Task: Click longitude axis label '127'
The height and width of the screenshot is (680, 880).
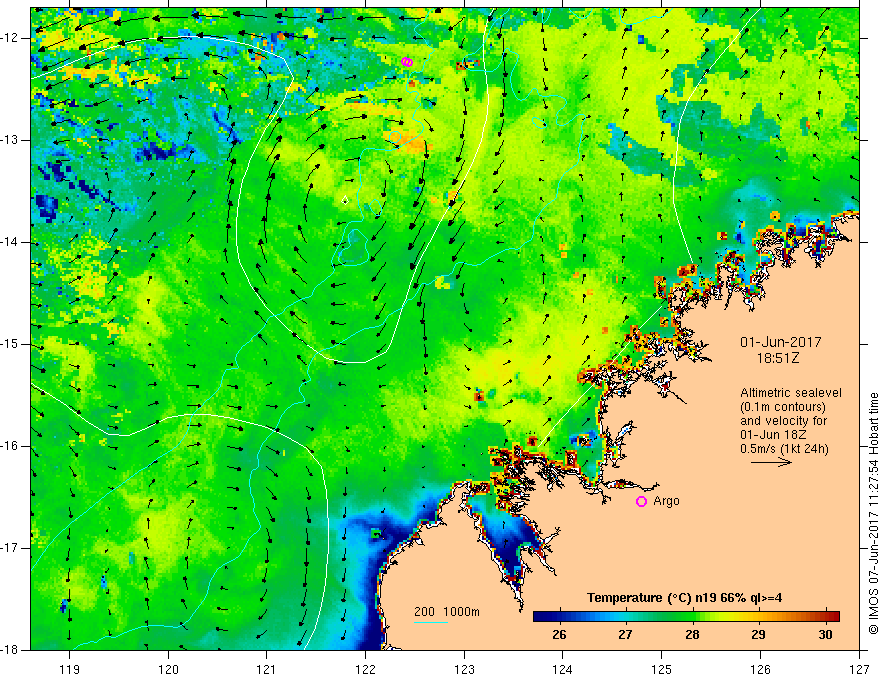Action: [x=859, y=669]
